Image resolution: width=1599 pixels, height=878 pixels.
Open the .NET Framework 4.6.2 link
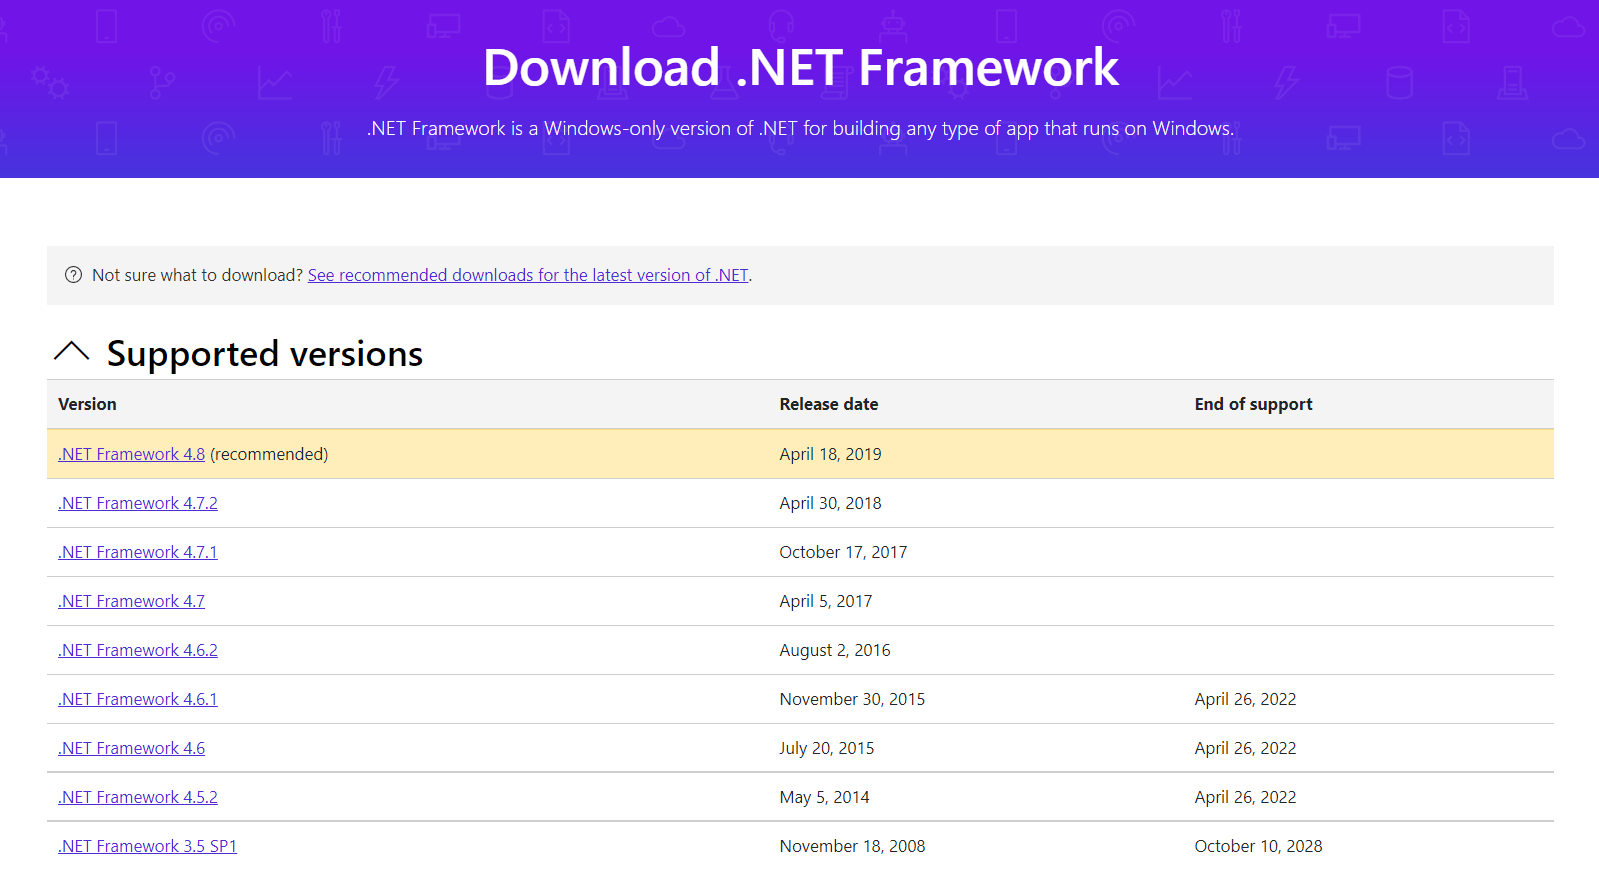(x=137, y=650)
